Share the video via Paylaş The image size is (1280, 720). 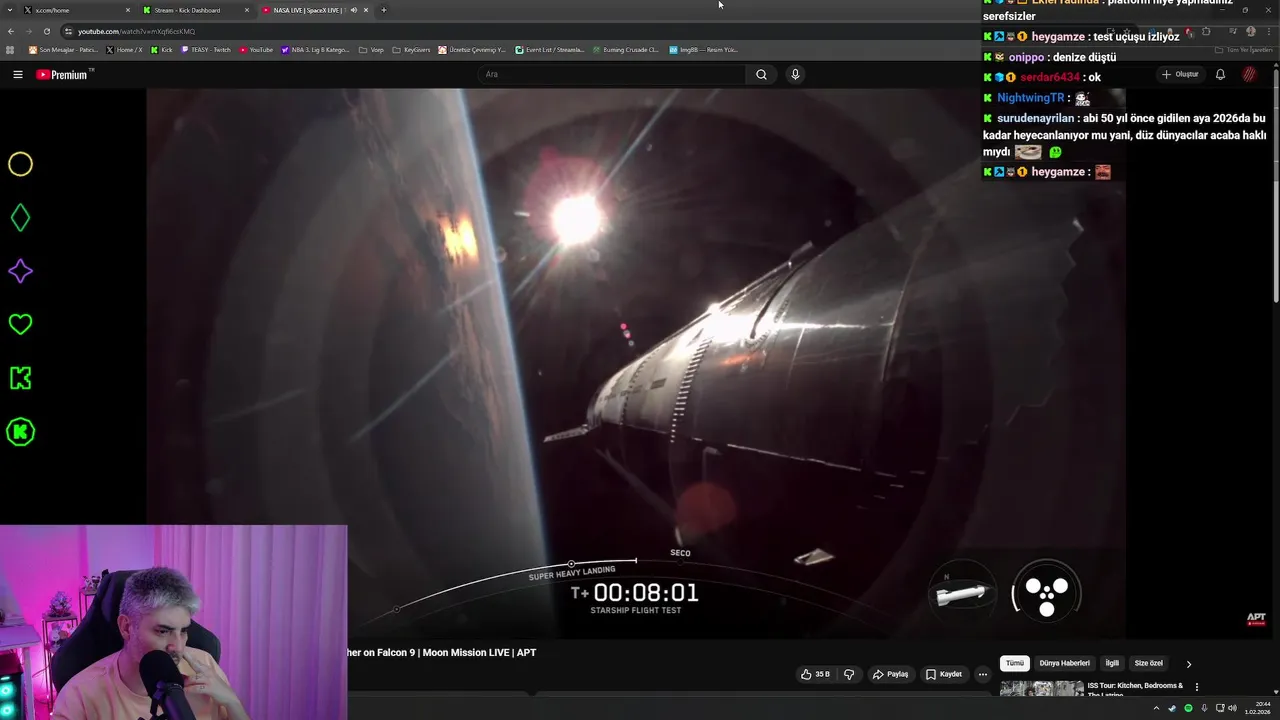pyautogui.click(x=890, y=674)
